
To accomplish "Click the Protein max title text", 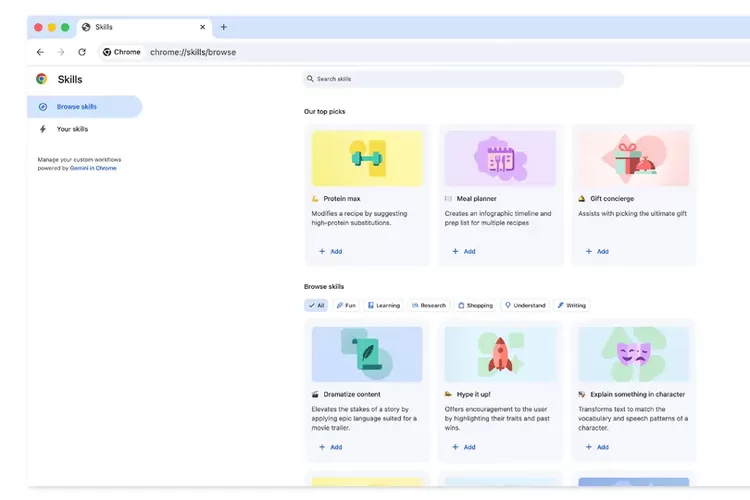I will (342, 199).
